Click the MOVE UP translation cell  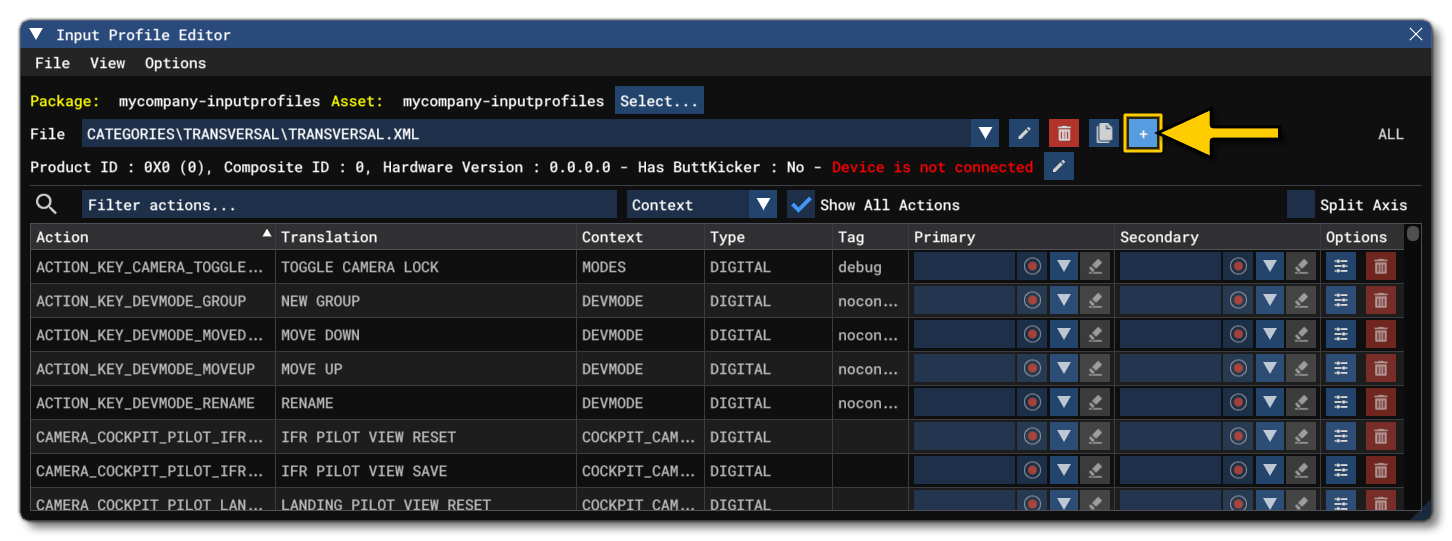coord(427,369)
